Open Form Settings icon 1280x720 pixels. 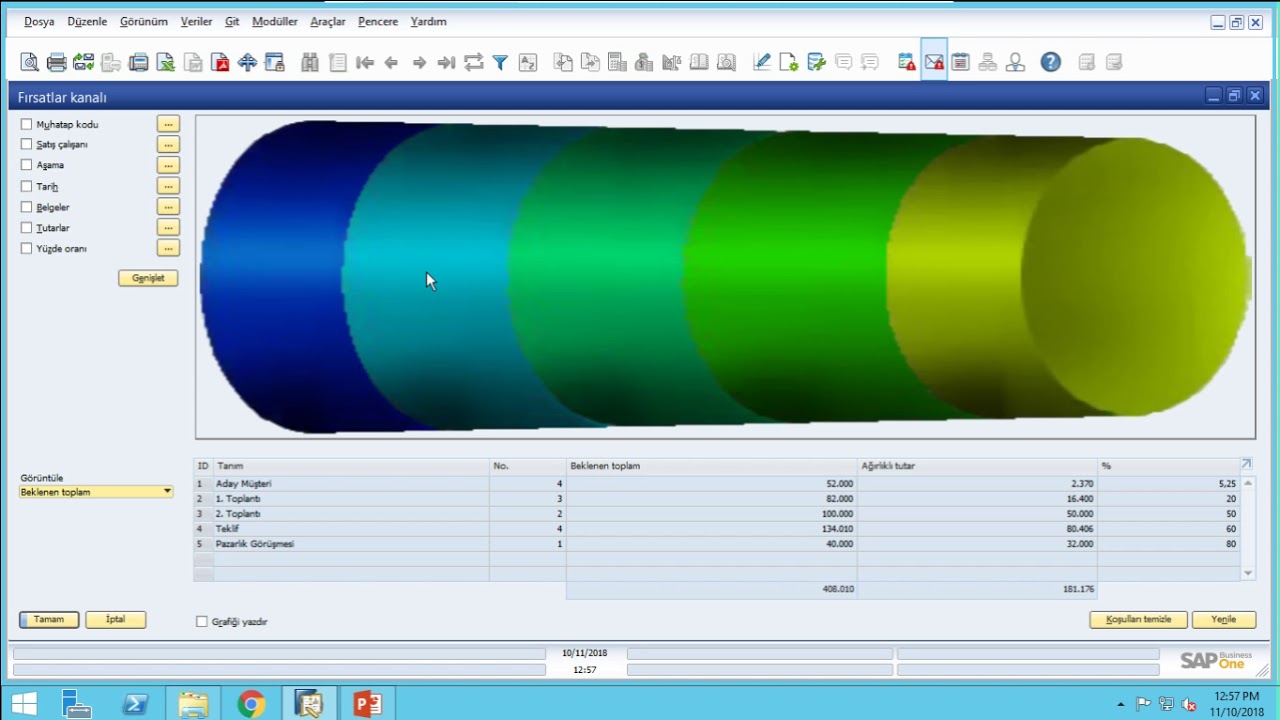click(789, 62)
